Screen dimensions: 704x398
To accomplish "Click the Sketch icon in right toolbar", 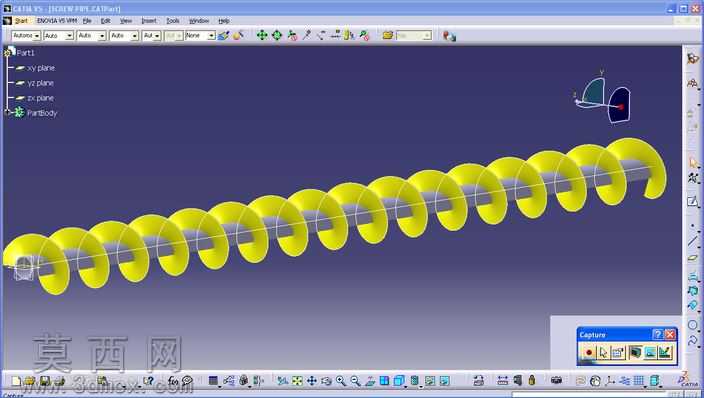I will pyautogui.click(x=692, y=201).
